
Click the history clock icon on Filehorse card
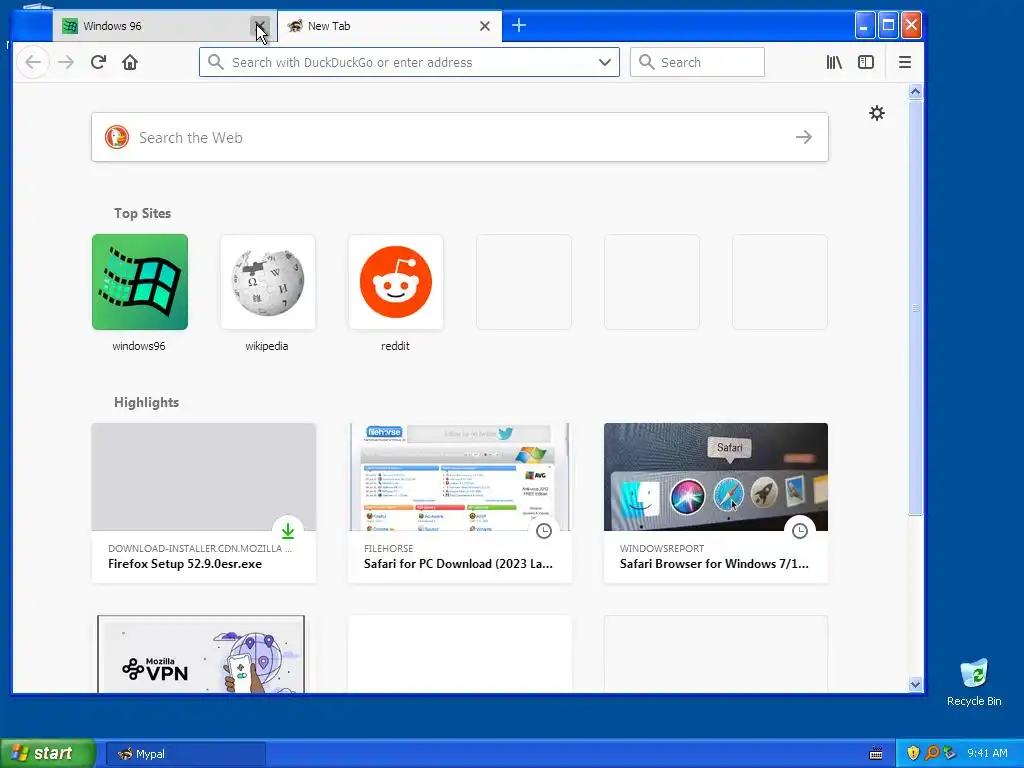pyautogui.click(x=544, y=531)
